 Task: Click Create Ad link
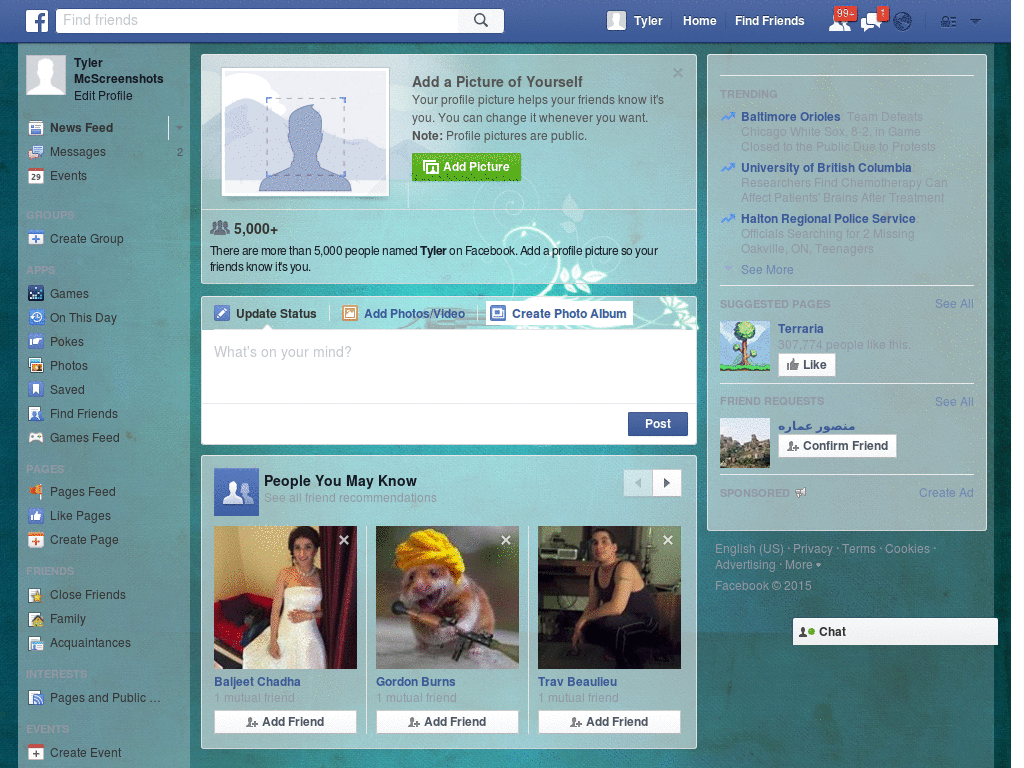946,493
